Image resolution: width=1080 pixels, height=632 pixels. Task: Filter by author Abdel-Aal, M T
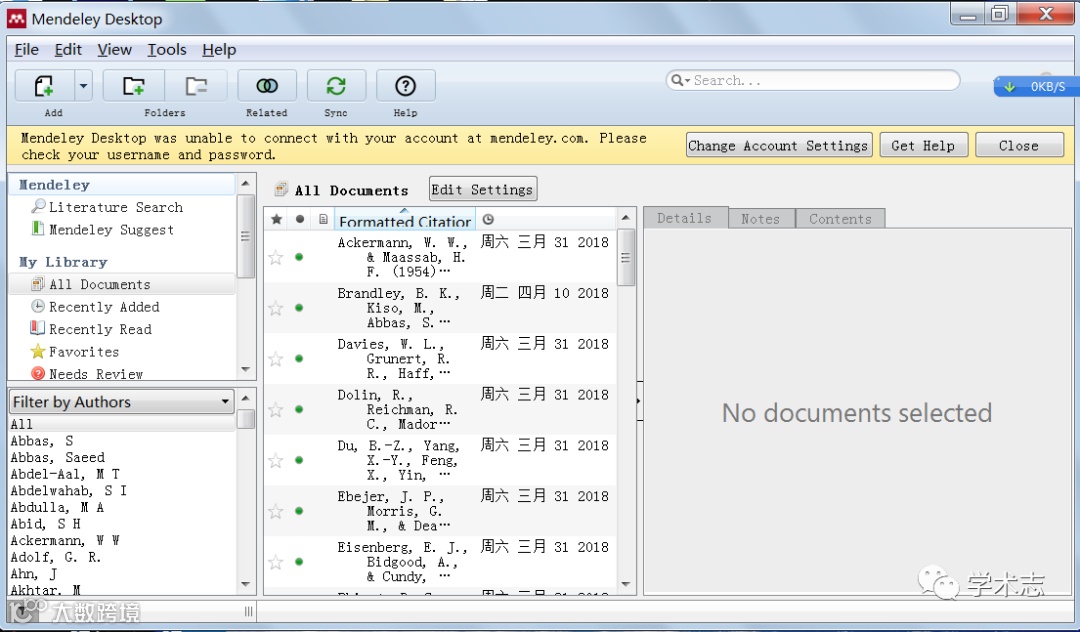coord(65,474)
